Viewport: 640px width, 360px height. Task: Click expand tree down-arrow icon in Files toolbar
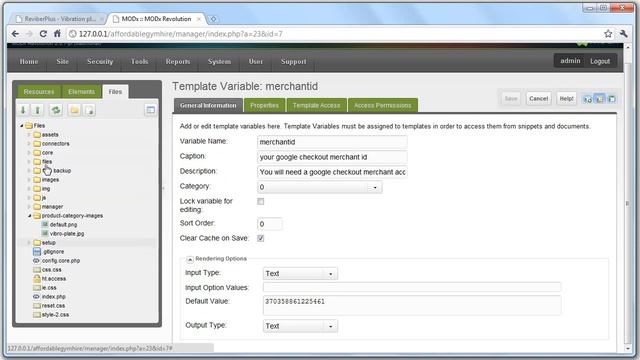coord(23,110)
